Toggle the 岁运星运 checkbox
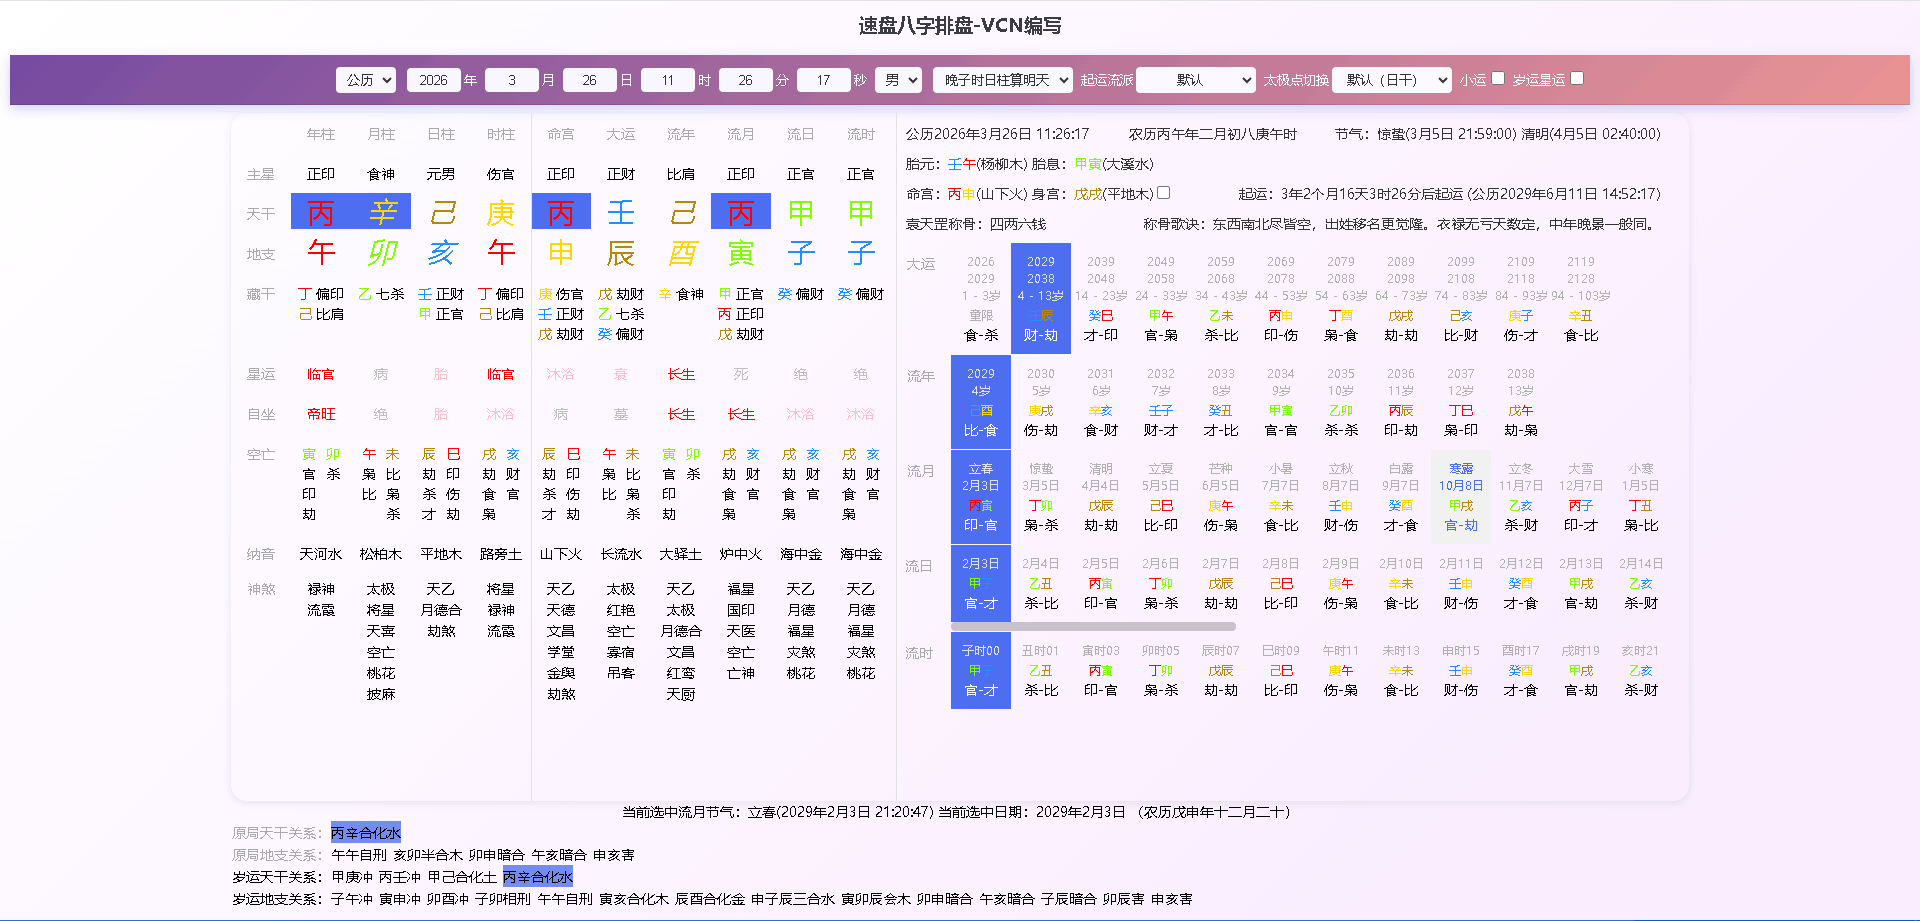 (1577, 78)
